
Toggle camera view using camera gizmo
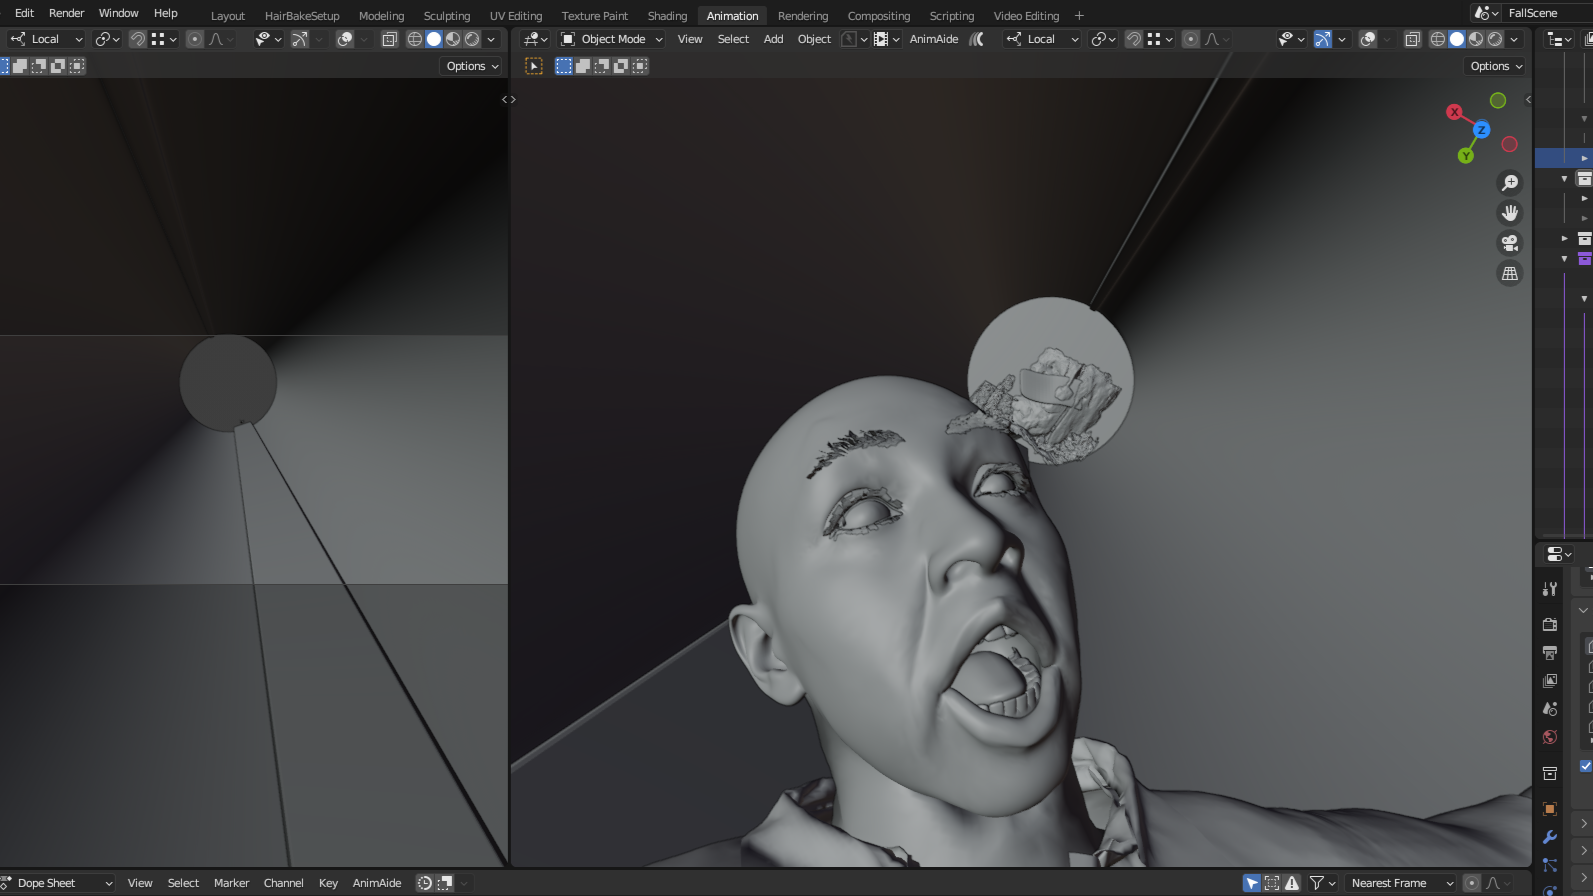pos(1509,243)
